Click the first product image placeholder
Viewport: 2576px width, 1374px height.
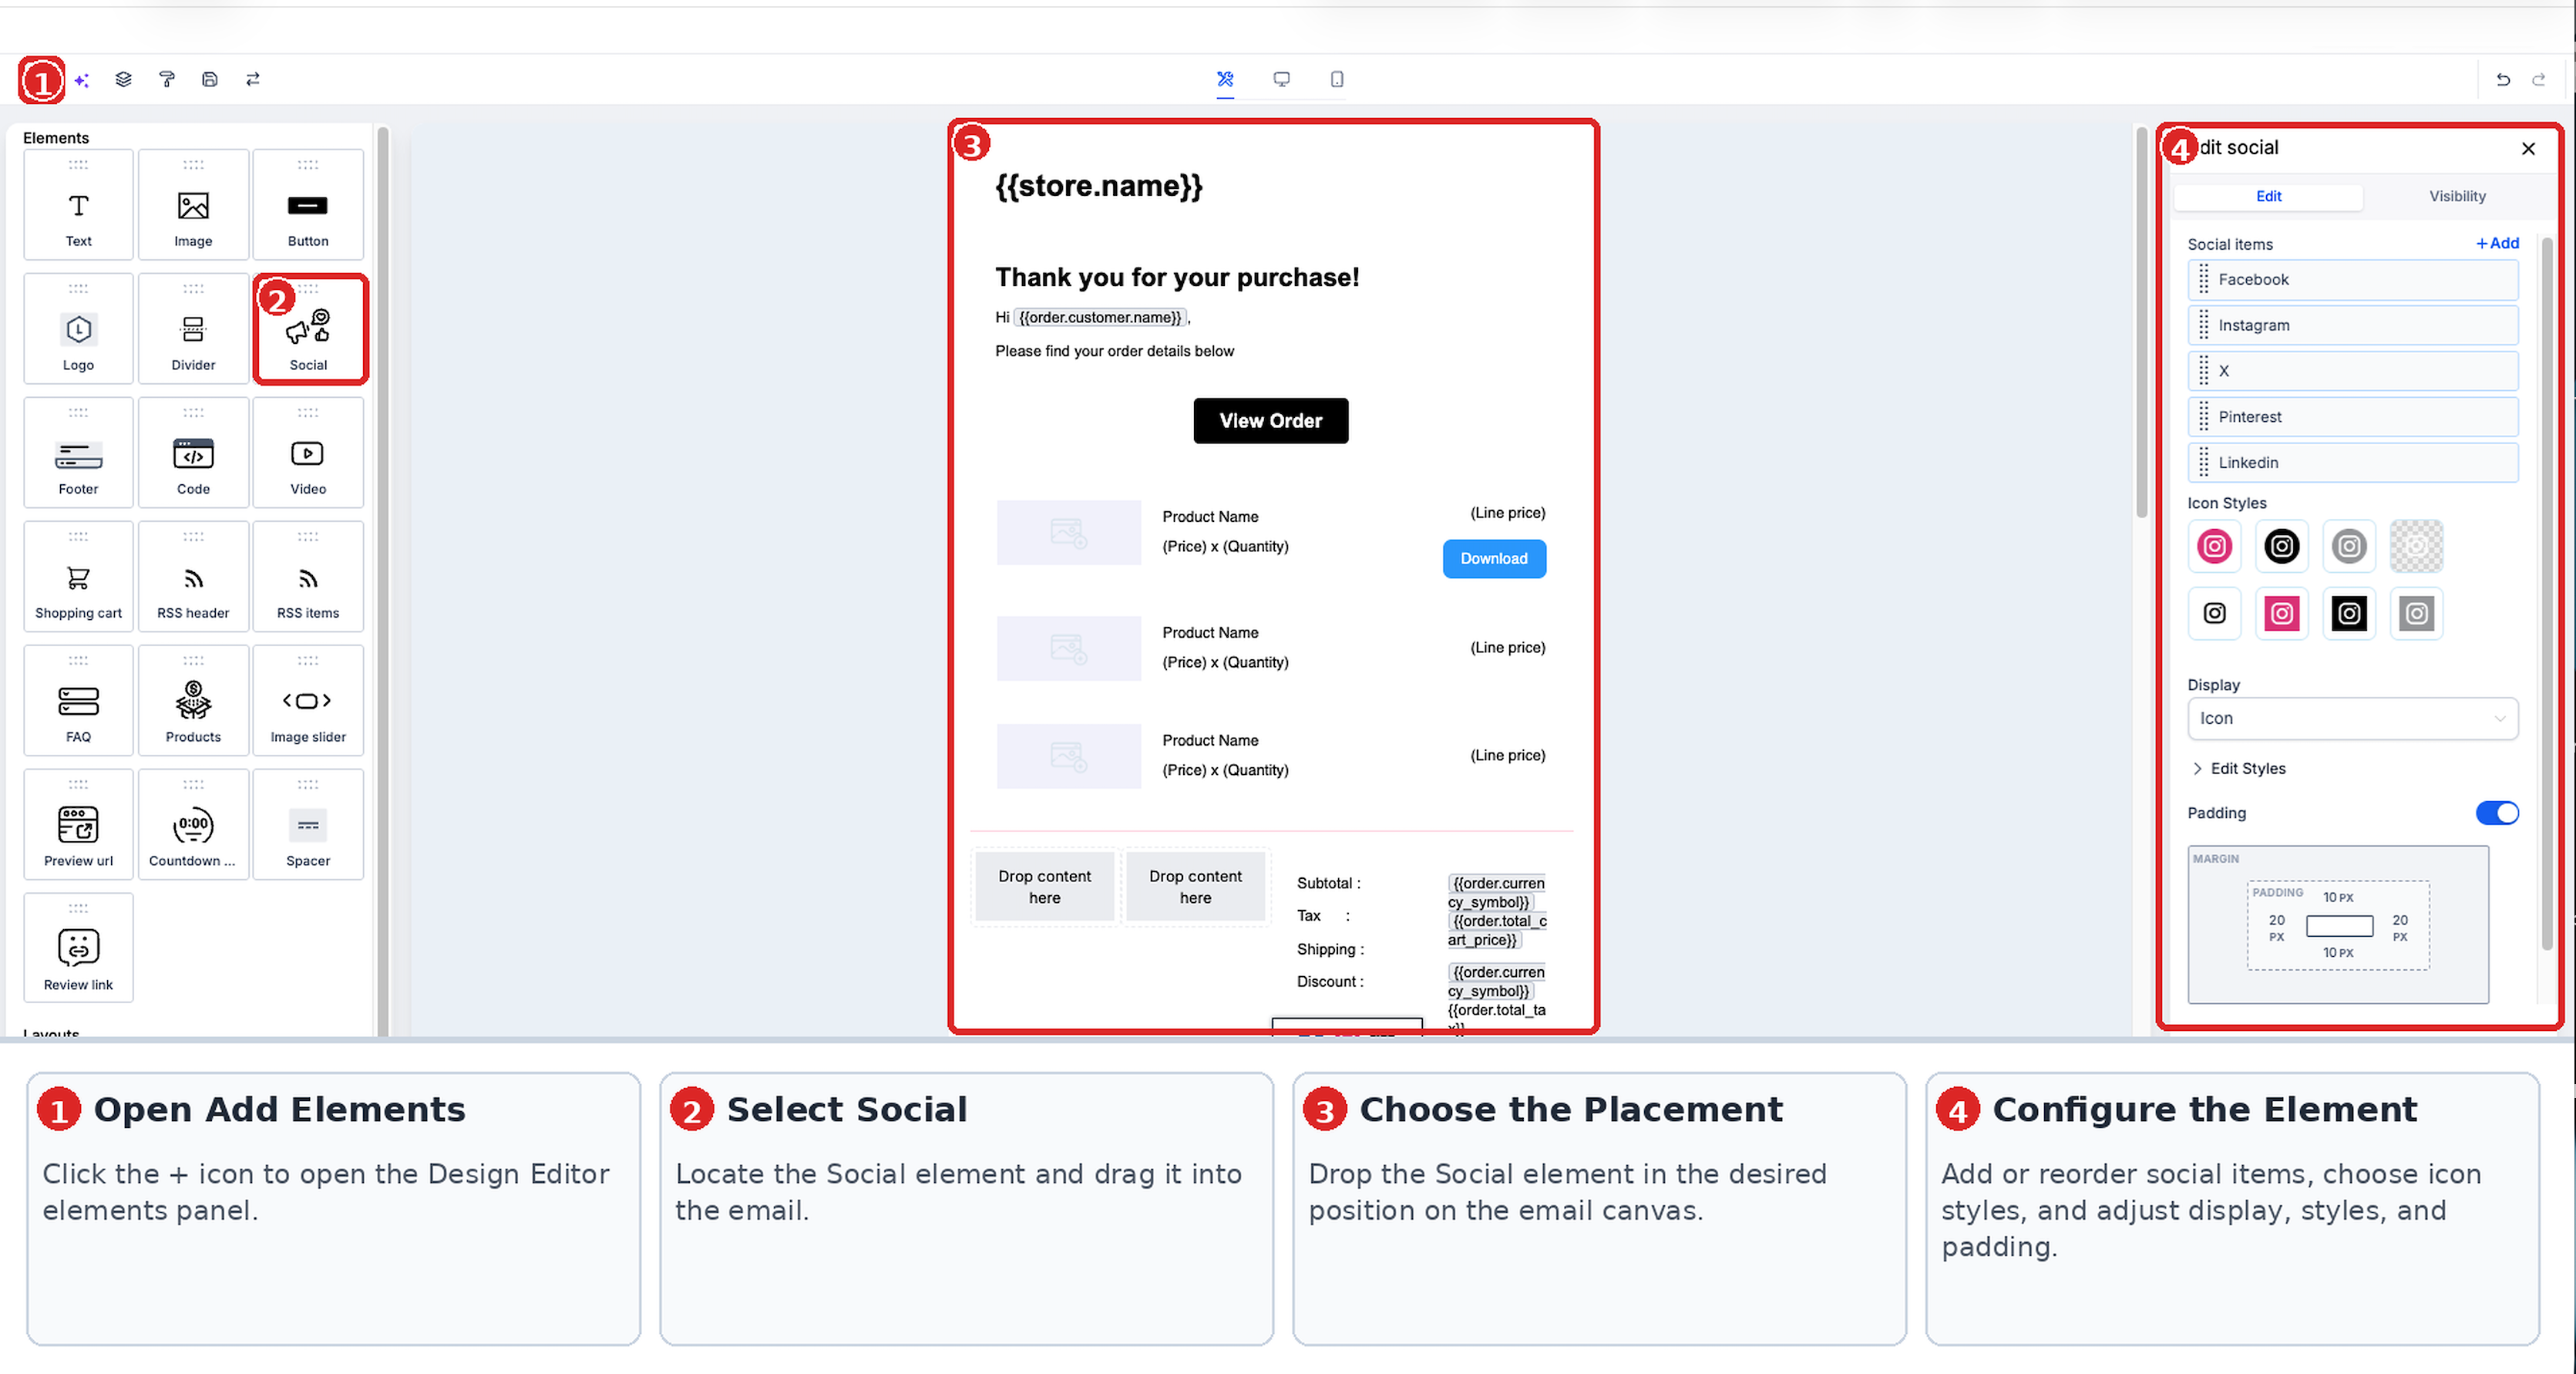1068,533
